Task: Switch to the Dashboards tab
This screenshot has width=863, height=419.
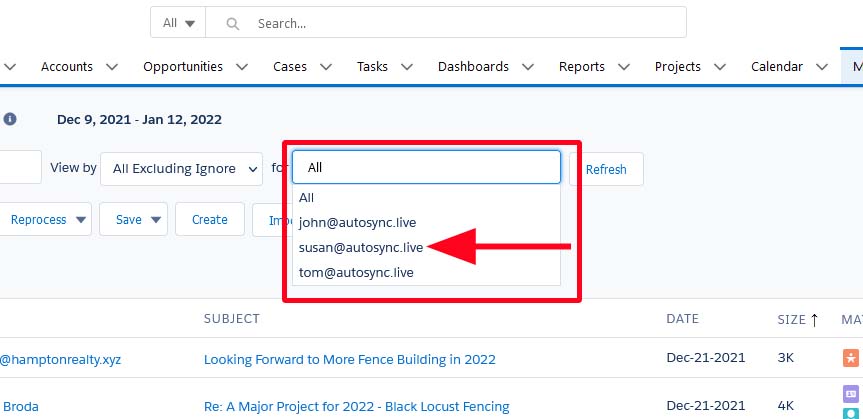Action: [472, 67]
